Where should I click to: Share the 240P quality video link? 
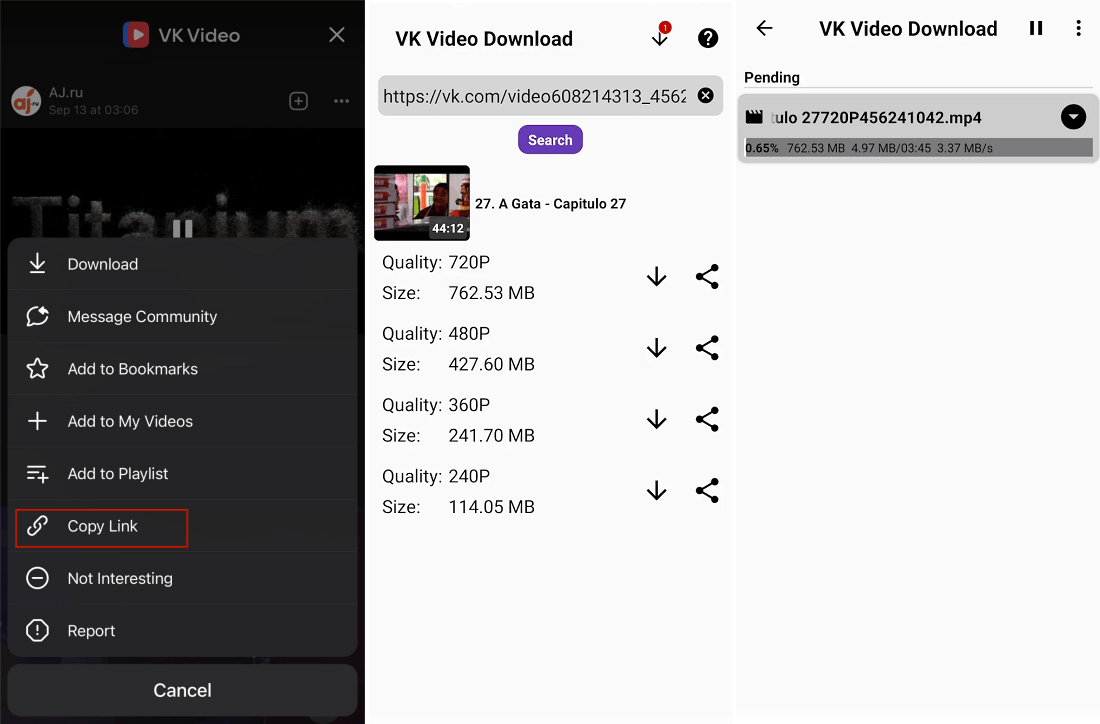point(707,491)
